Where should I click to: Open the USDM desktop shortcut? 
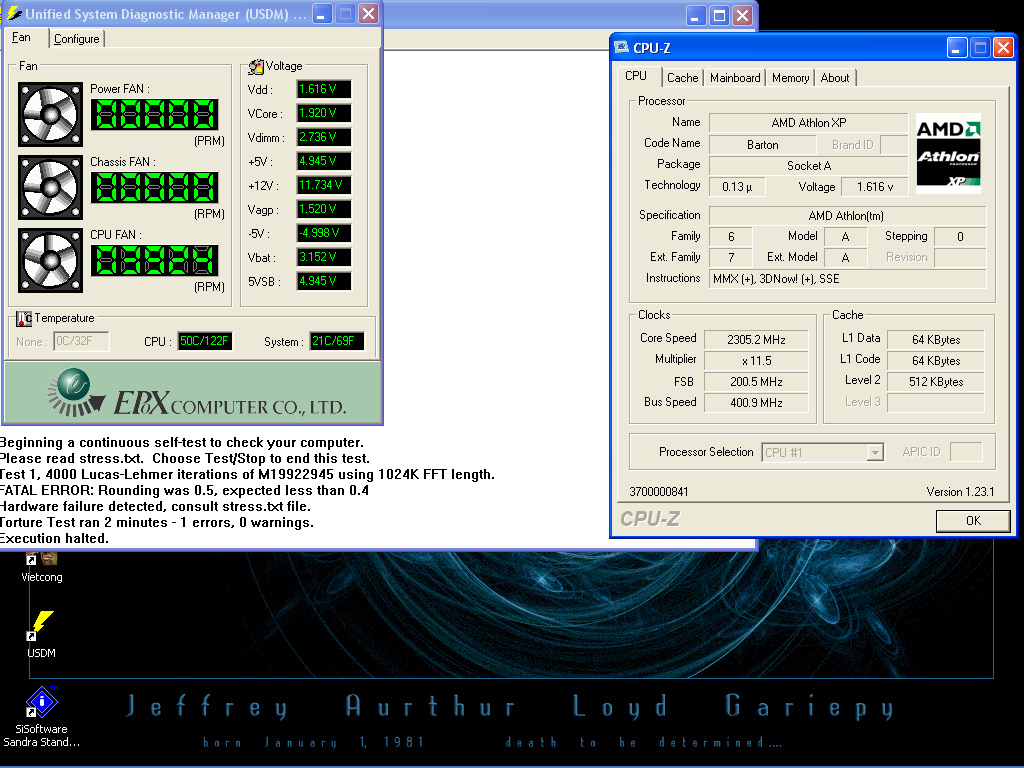[41, 633]
